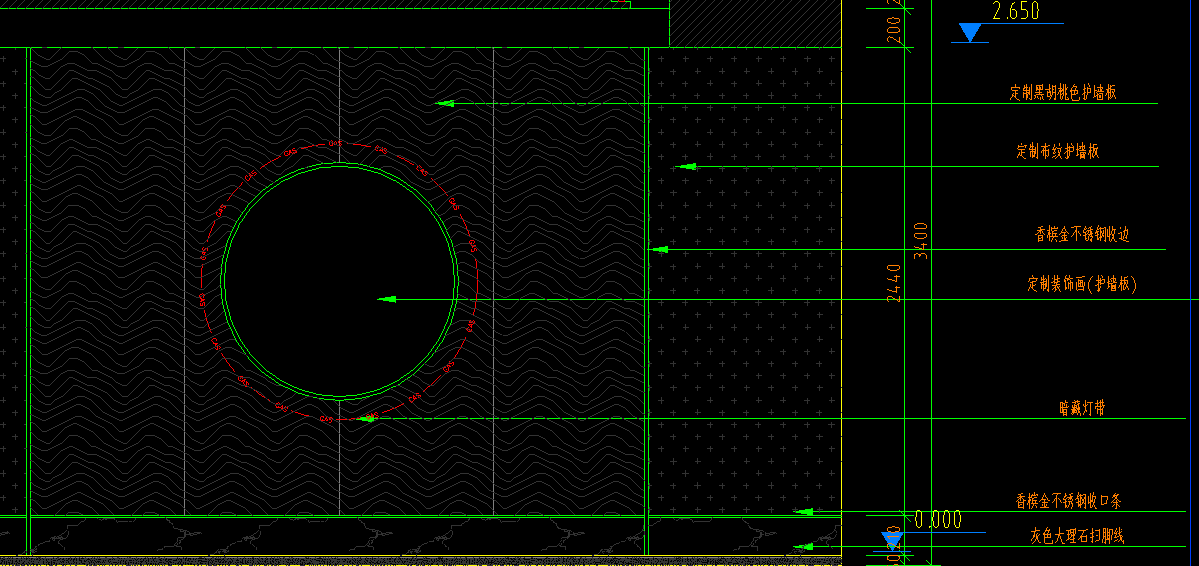Select the 2.650 elevation value
Image resolution: width=1199 pixels, height=566 pixels.
(1015, 11)
